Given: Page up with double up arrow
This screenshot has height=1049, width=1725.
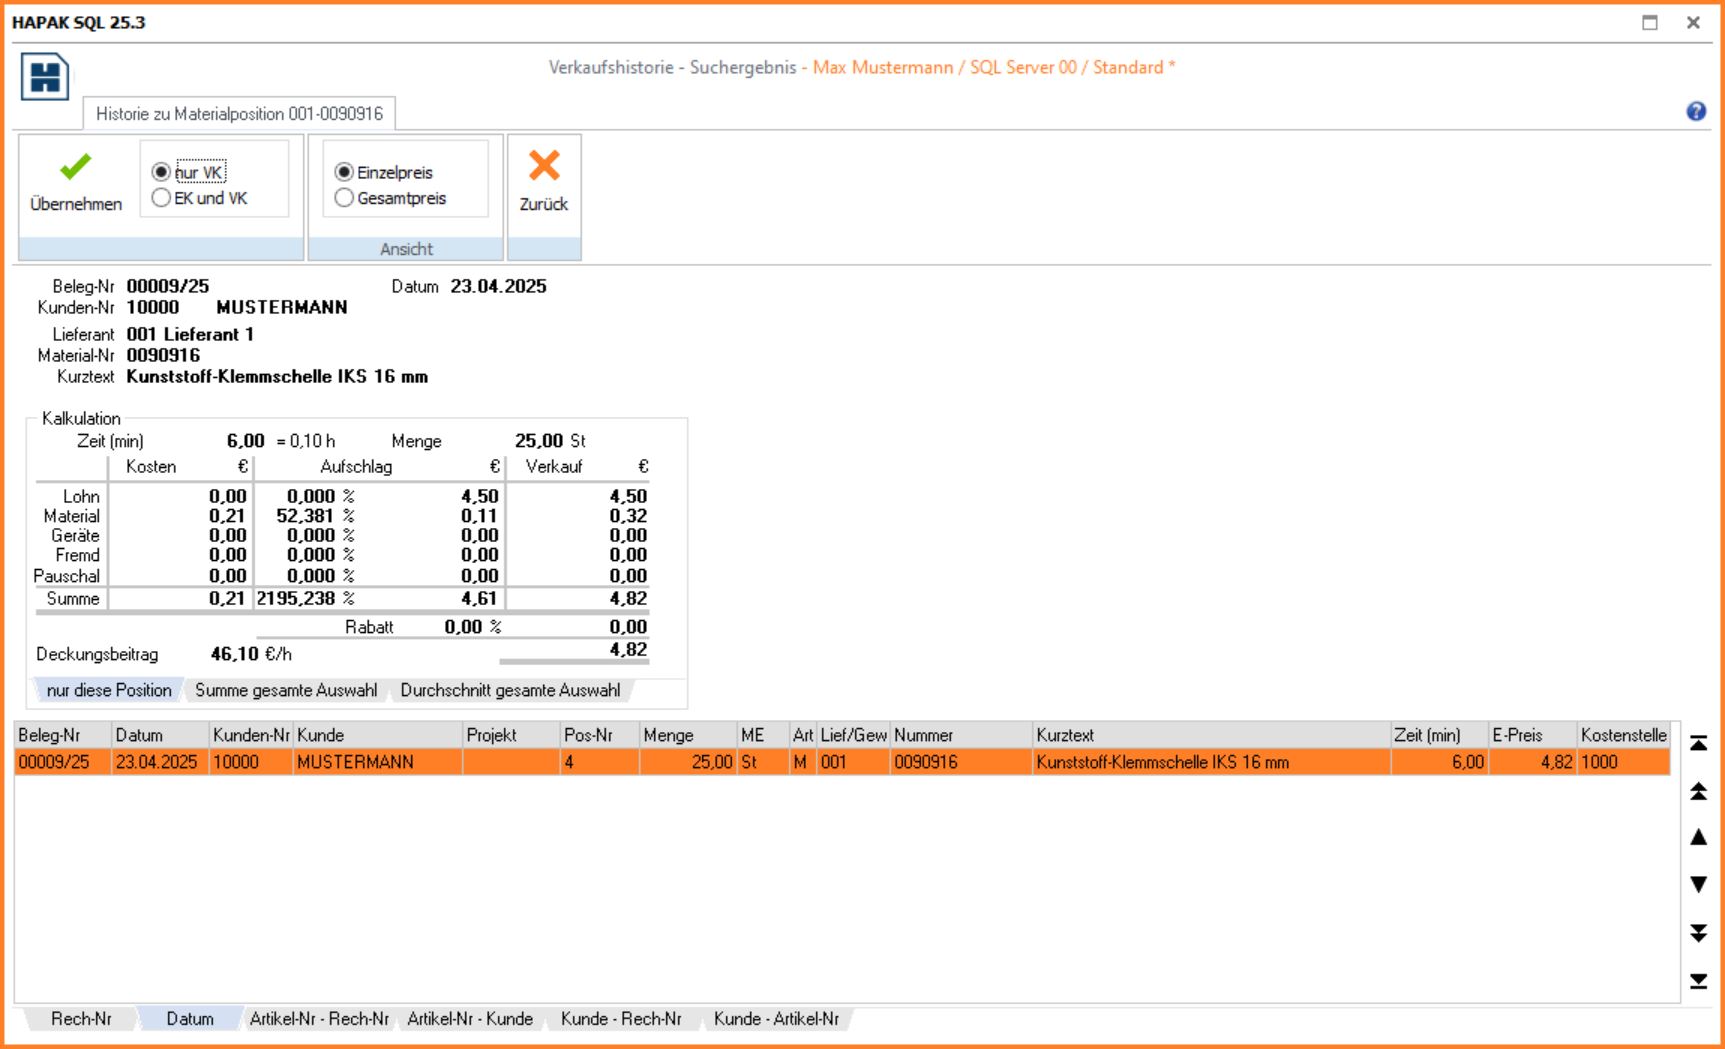Looking at the screenshot, I should (1698, 791).
